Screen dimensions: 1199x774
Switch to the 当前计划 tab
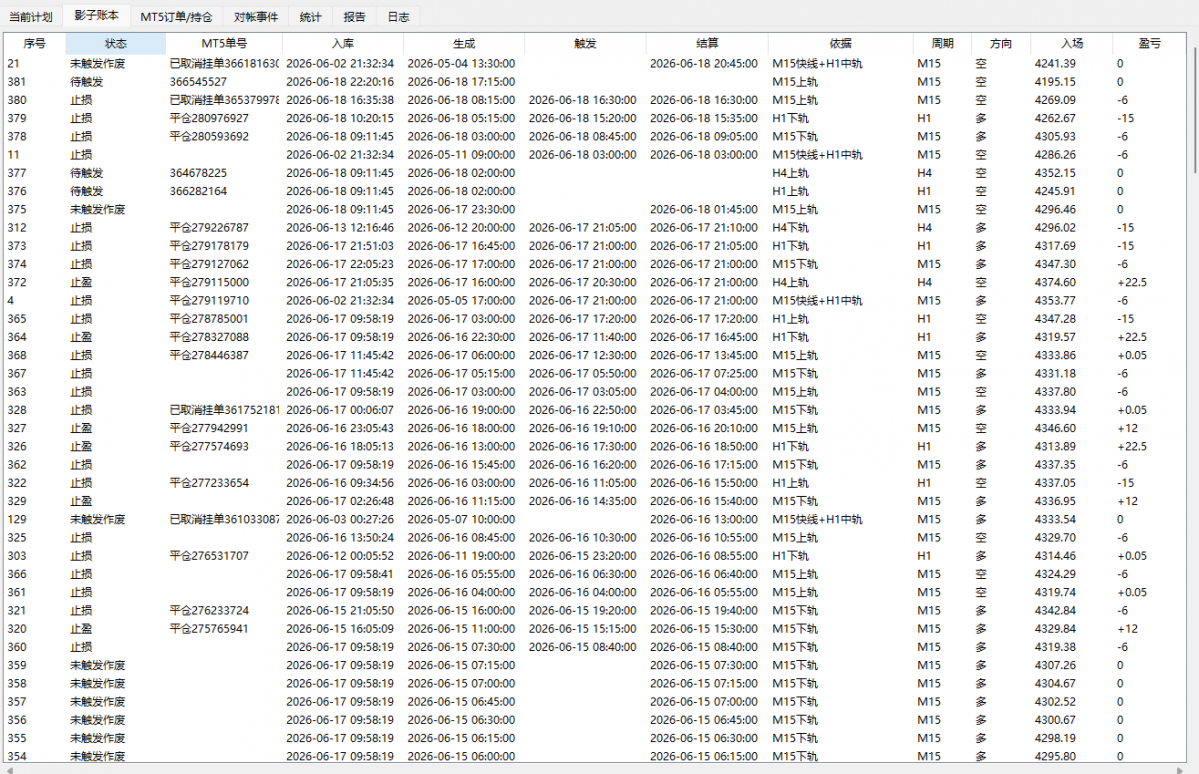[x=31, y=16]
